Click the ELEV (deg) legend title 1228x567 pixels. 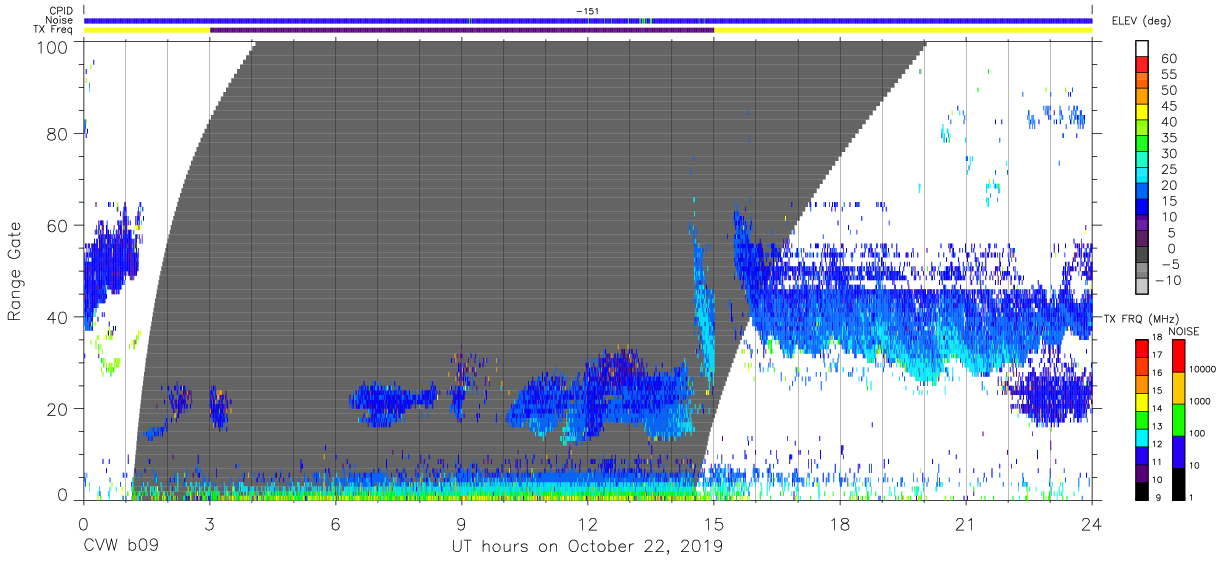(1140, 20)
